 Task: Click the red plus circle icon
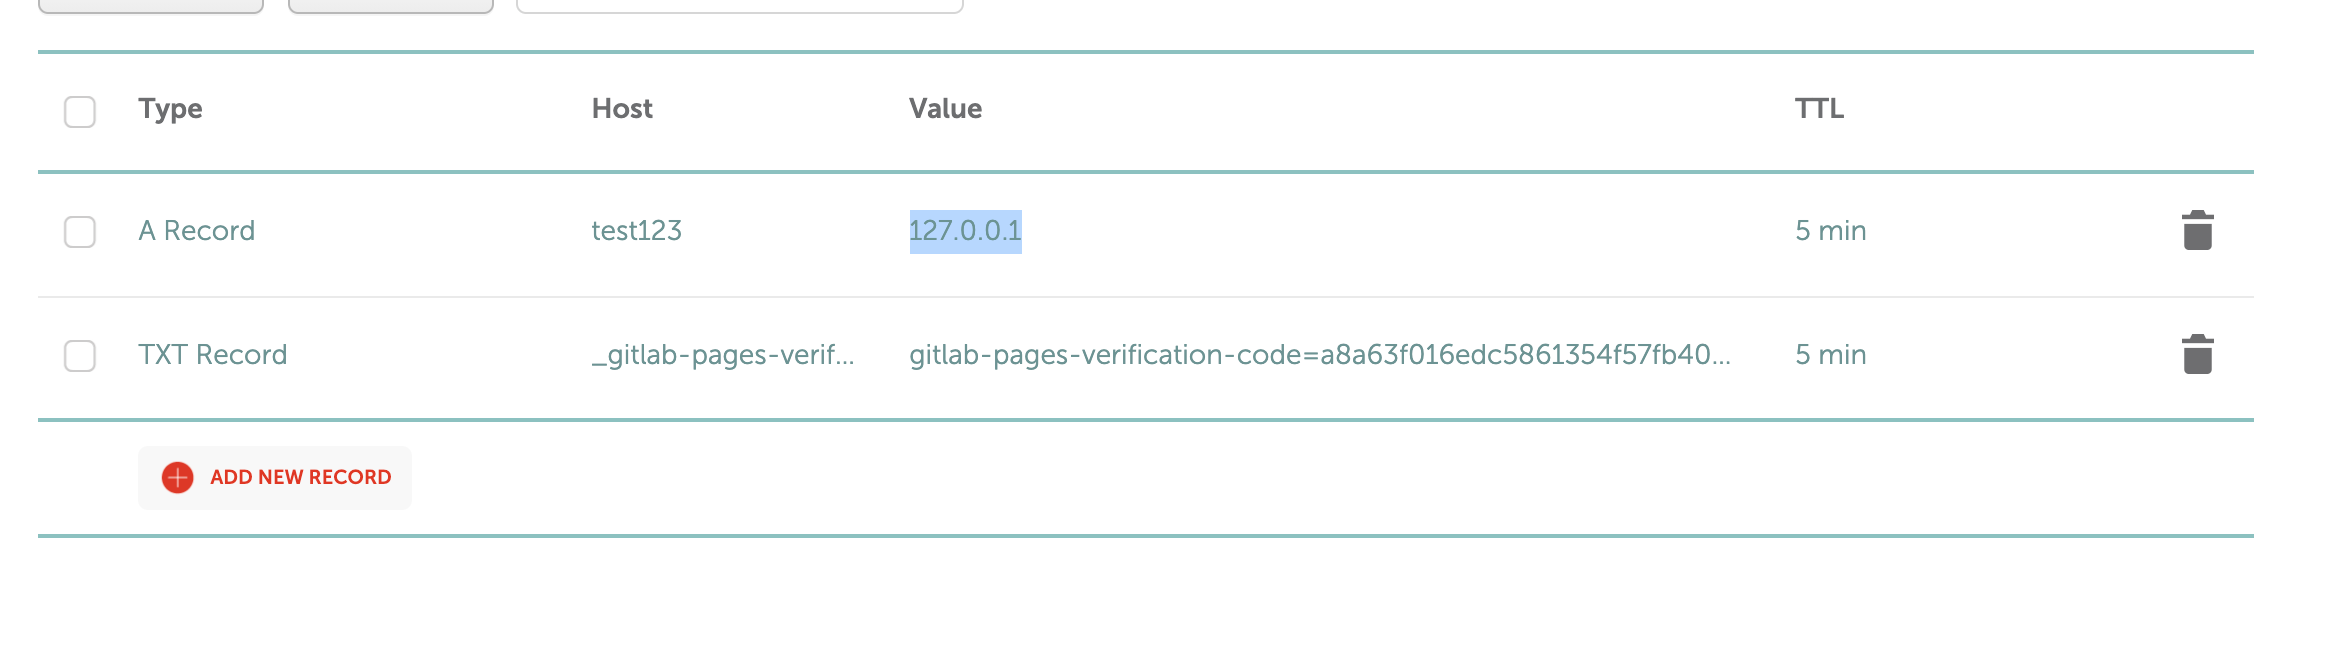(178, 478)
